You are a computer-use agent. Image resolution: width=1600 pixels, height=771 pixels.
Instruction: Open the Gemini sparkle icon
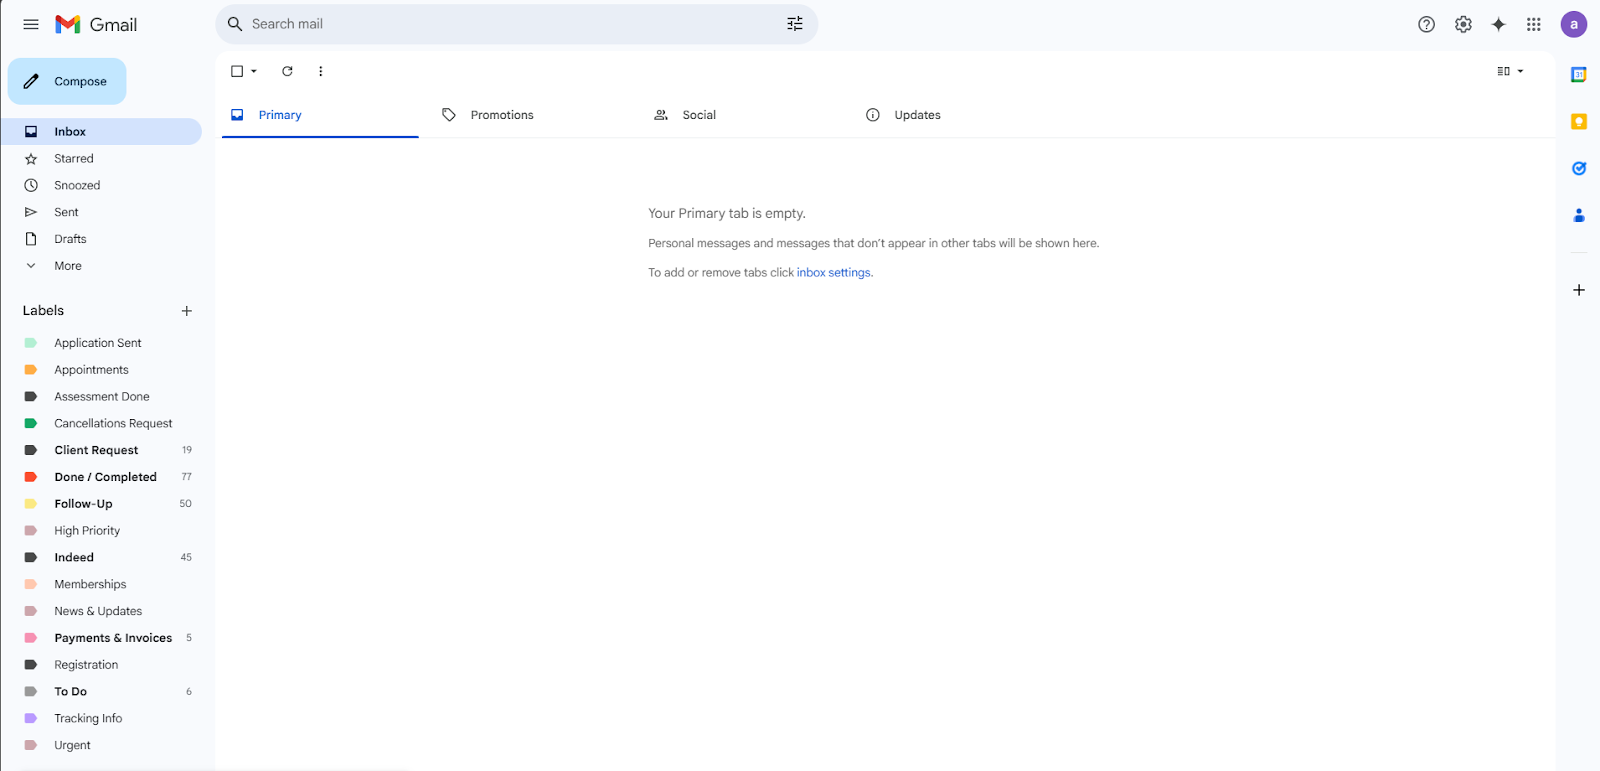[1498, 24]
